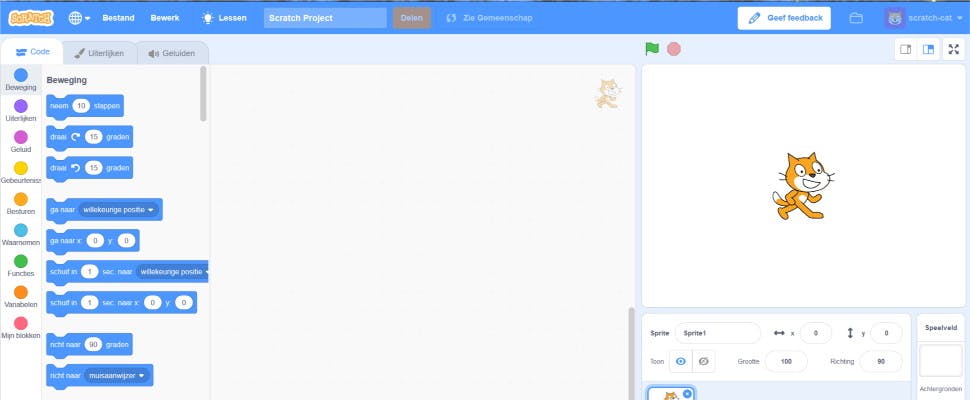This screenshot has width=970, height=400.
Task: Click the blocks palette scrollbar
Action: pos(204,94)
